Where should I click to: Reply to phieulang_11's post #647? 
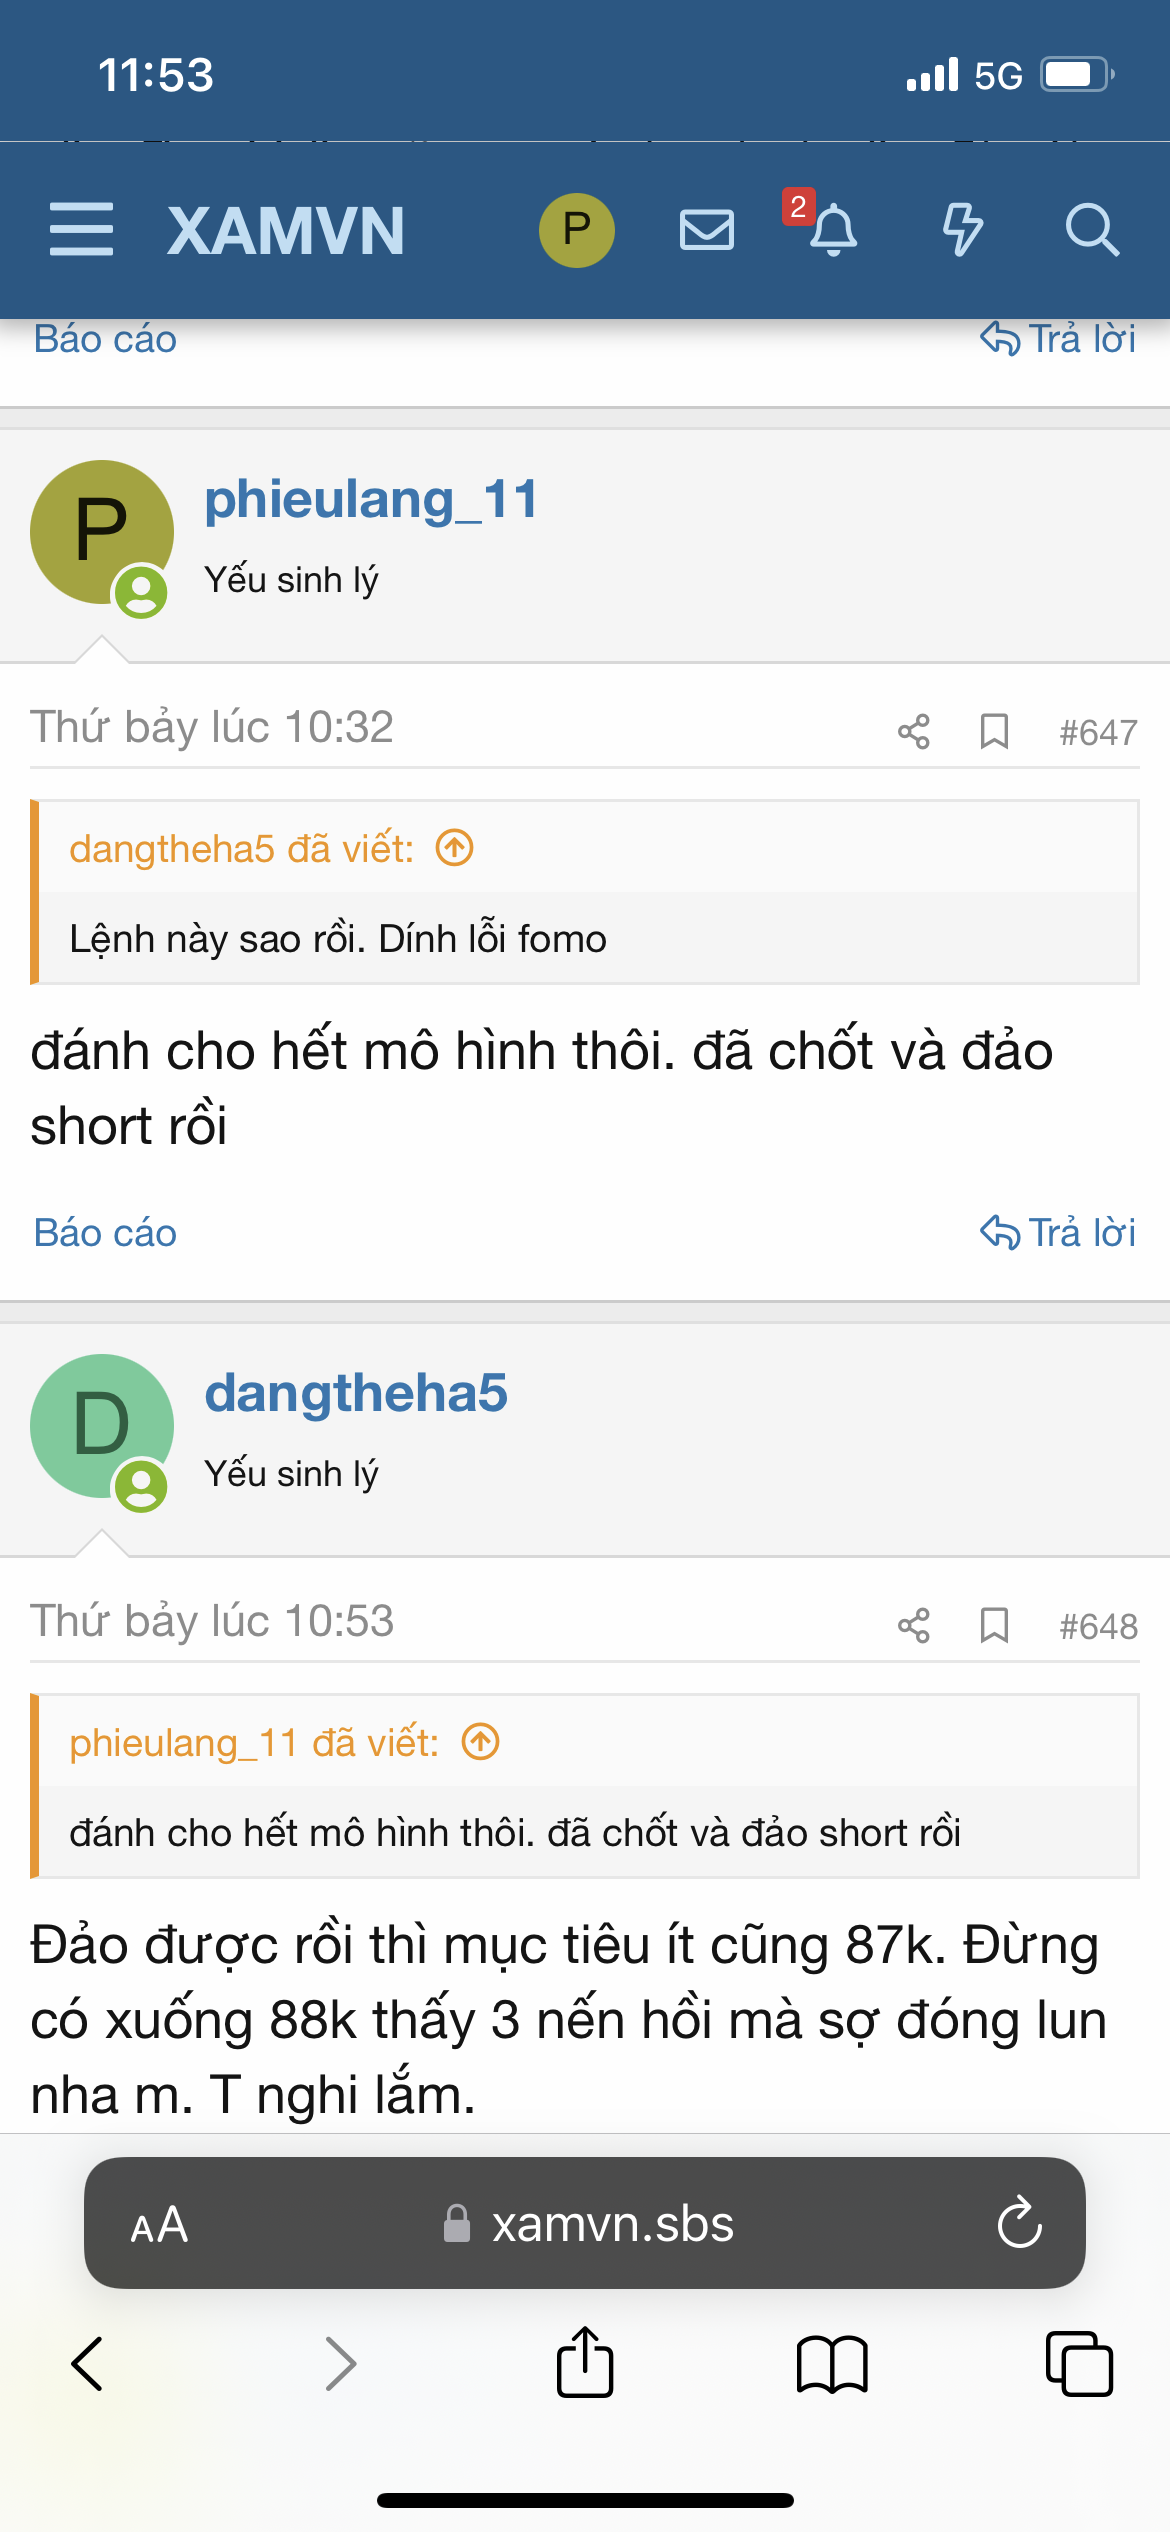1058,1233
